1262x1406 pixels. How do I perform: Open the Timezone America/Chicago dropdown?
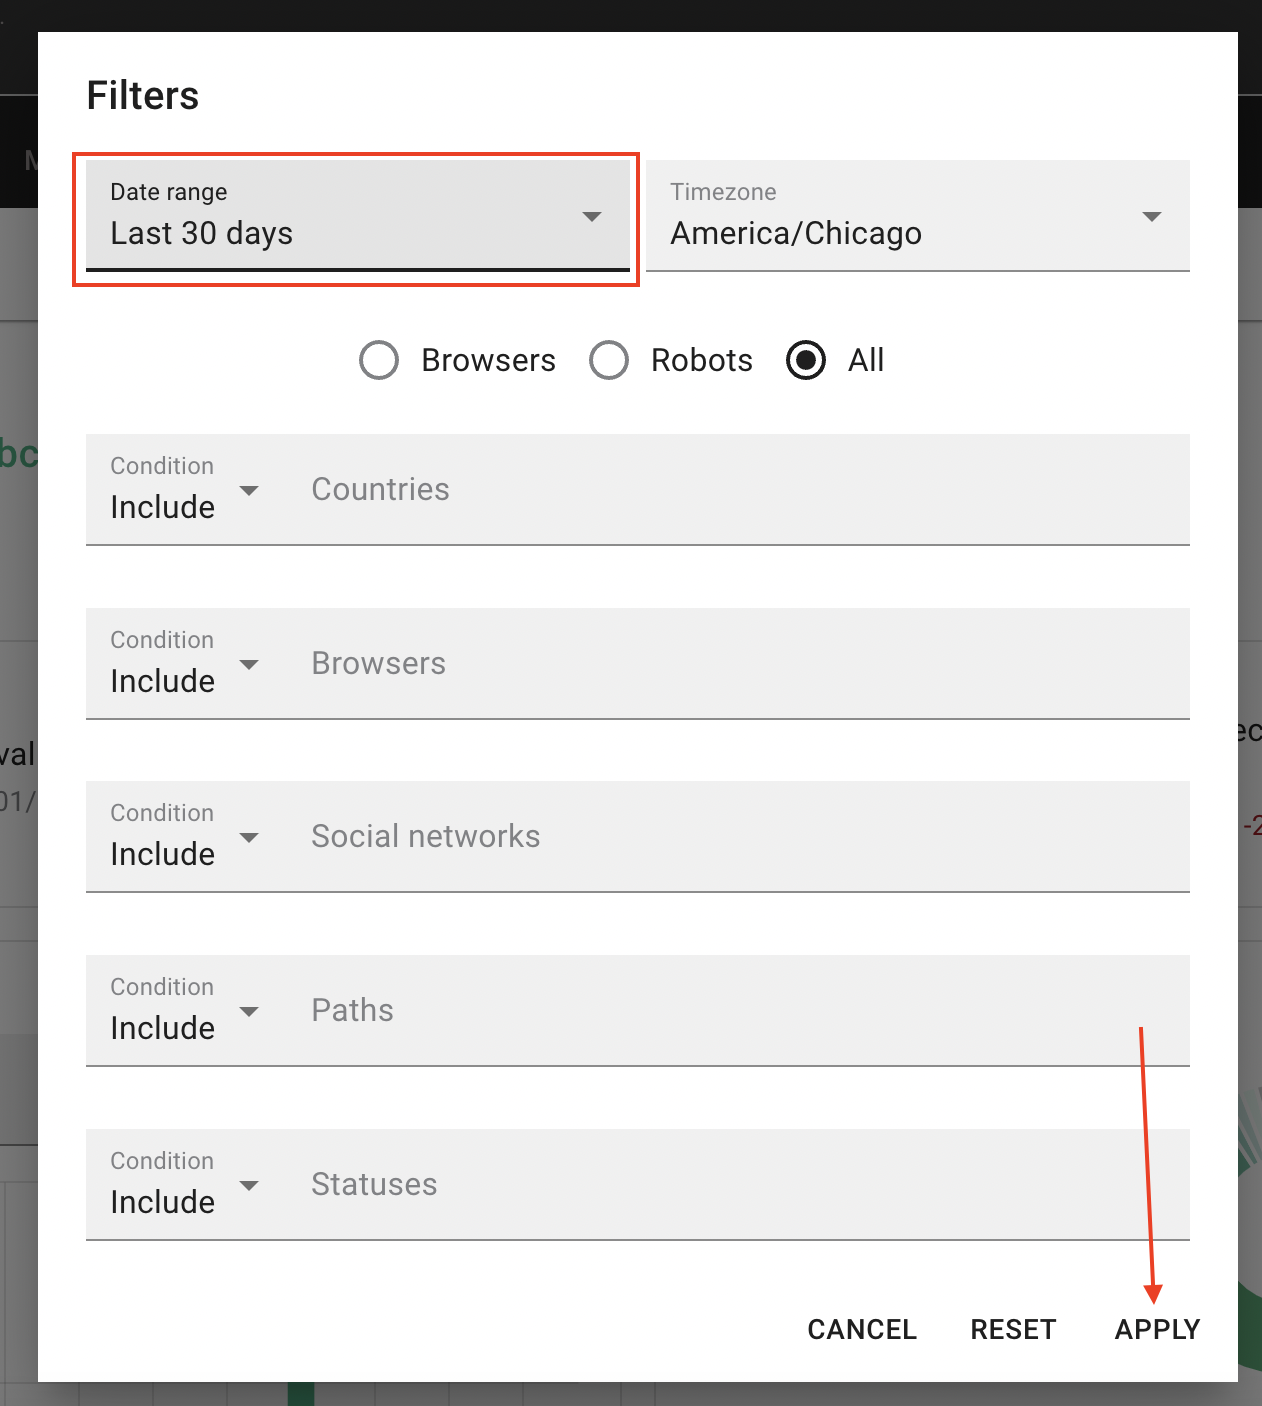(900, 217)
